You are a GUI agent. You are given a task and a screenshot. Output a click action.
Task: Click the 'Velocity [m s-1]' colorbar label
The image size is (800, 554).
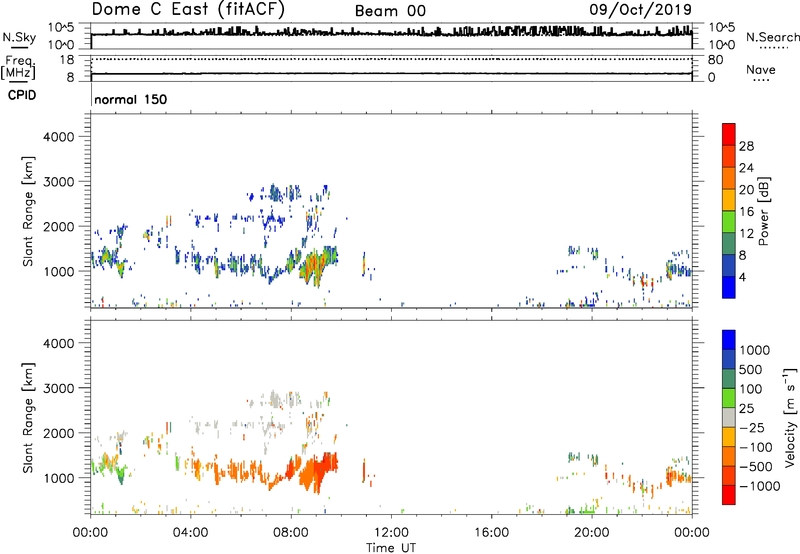[x=790, y=417]
